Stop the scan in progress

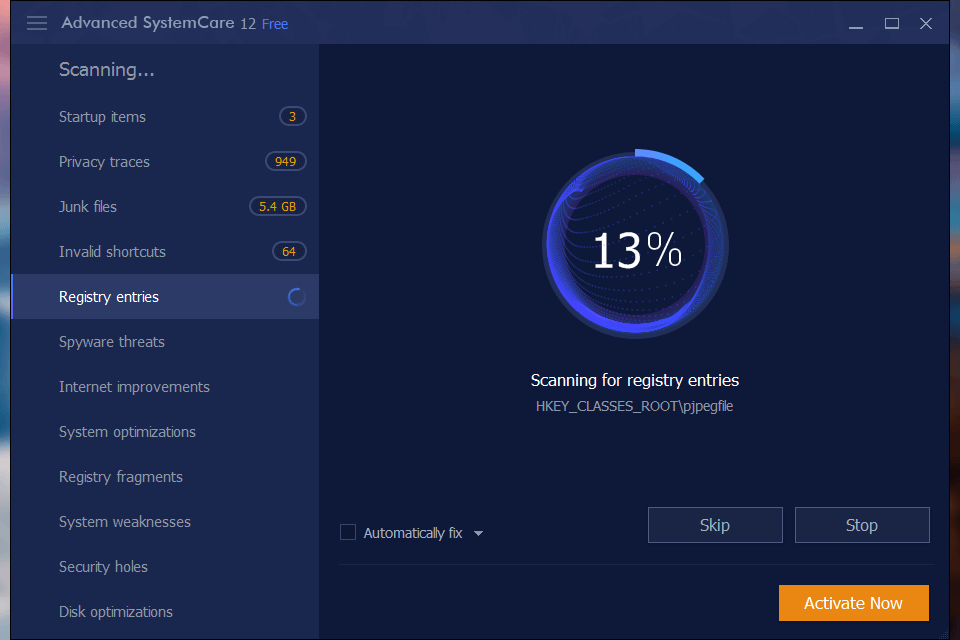tap(862, 524)
